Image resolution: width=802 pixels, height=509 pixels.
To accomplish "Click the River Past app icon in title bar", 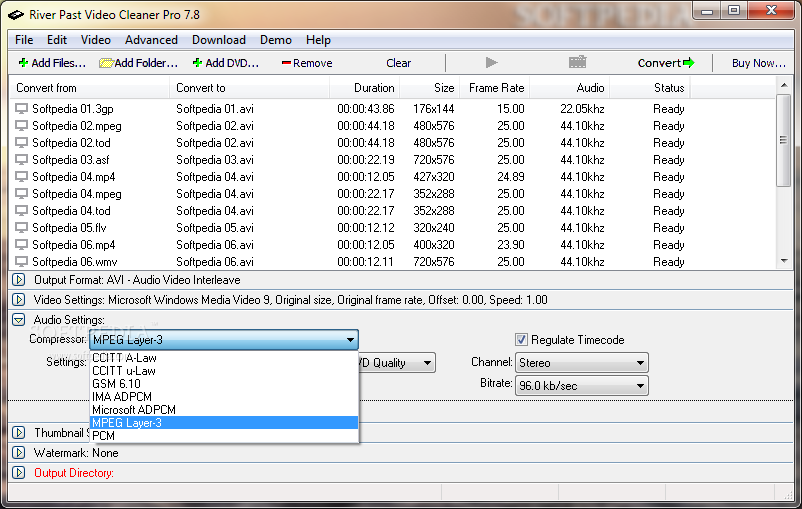I will (16, 15).
